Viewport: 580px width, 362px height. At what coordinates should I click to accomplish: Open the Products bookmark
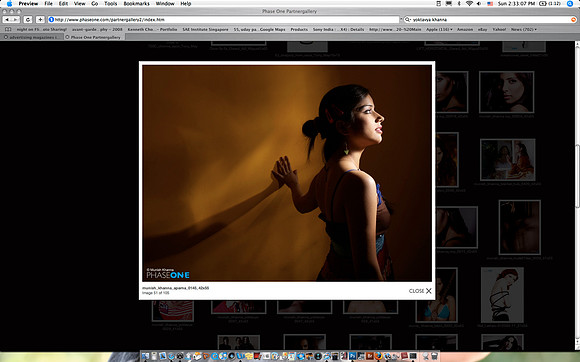pos(299,29)
